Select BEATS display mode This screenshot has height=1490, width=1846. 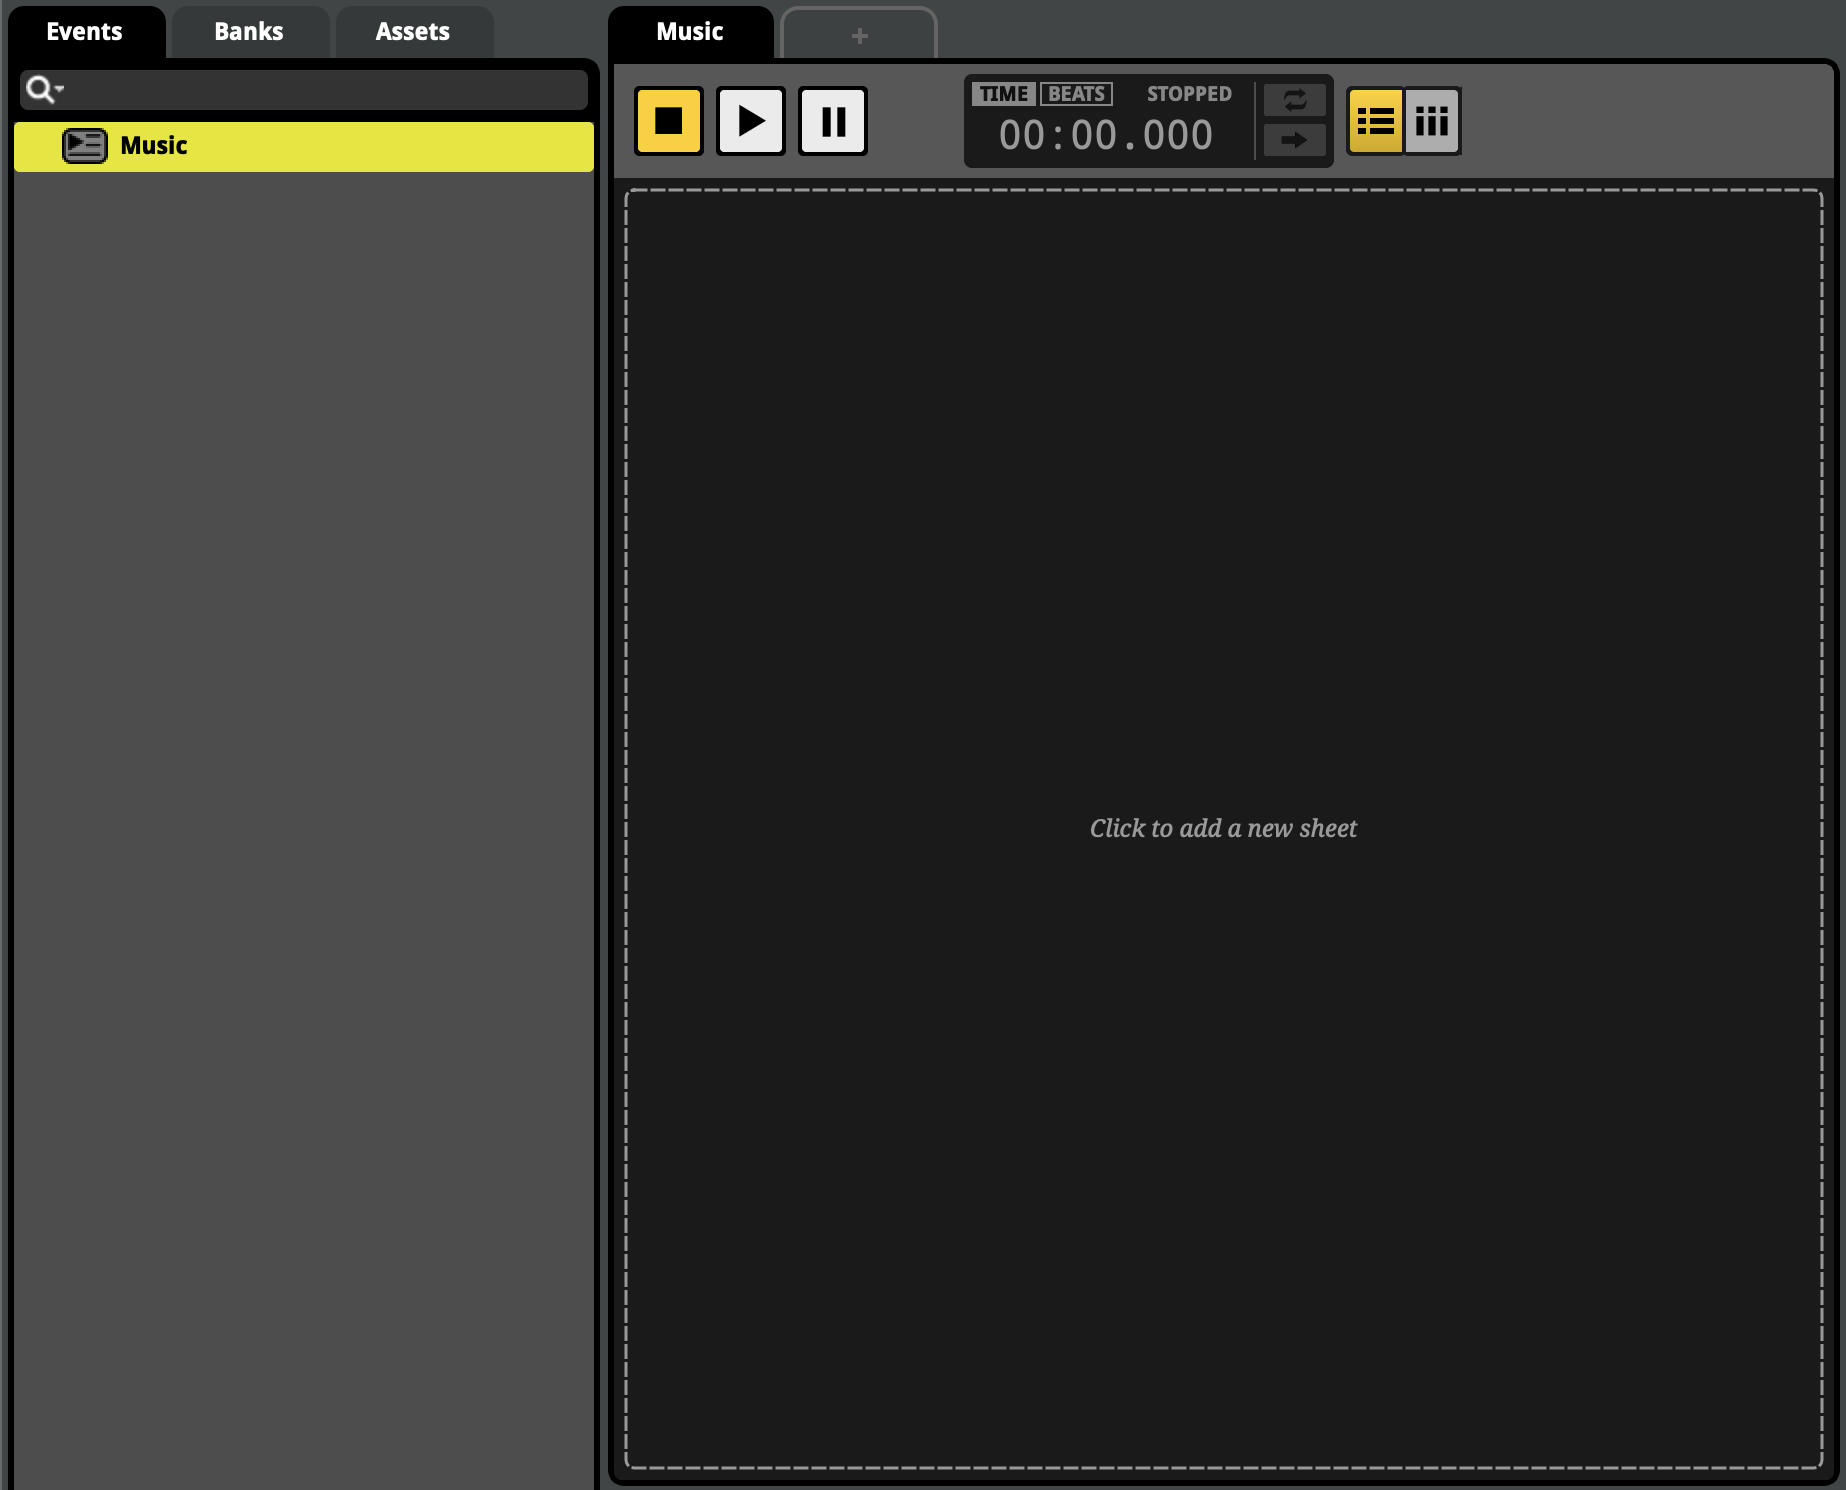pyautogui.click(x=1076, y=94)
